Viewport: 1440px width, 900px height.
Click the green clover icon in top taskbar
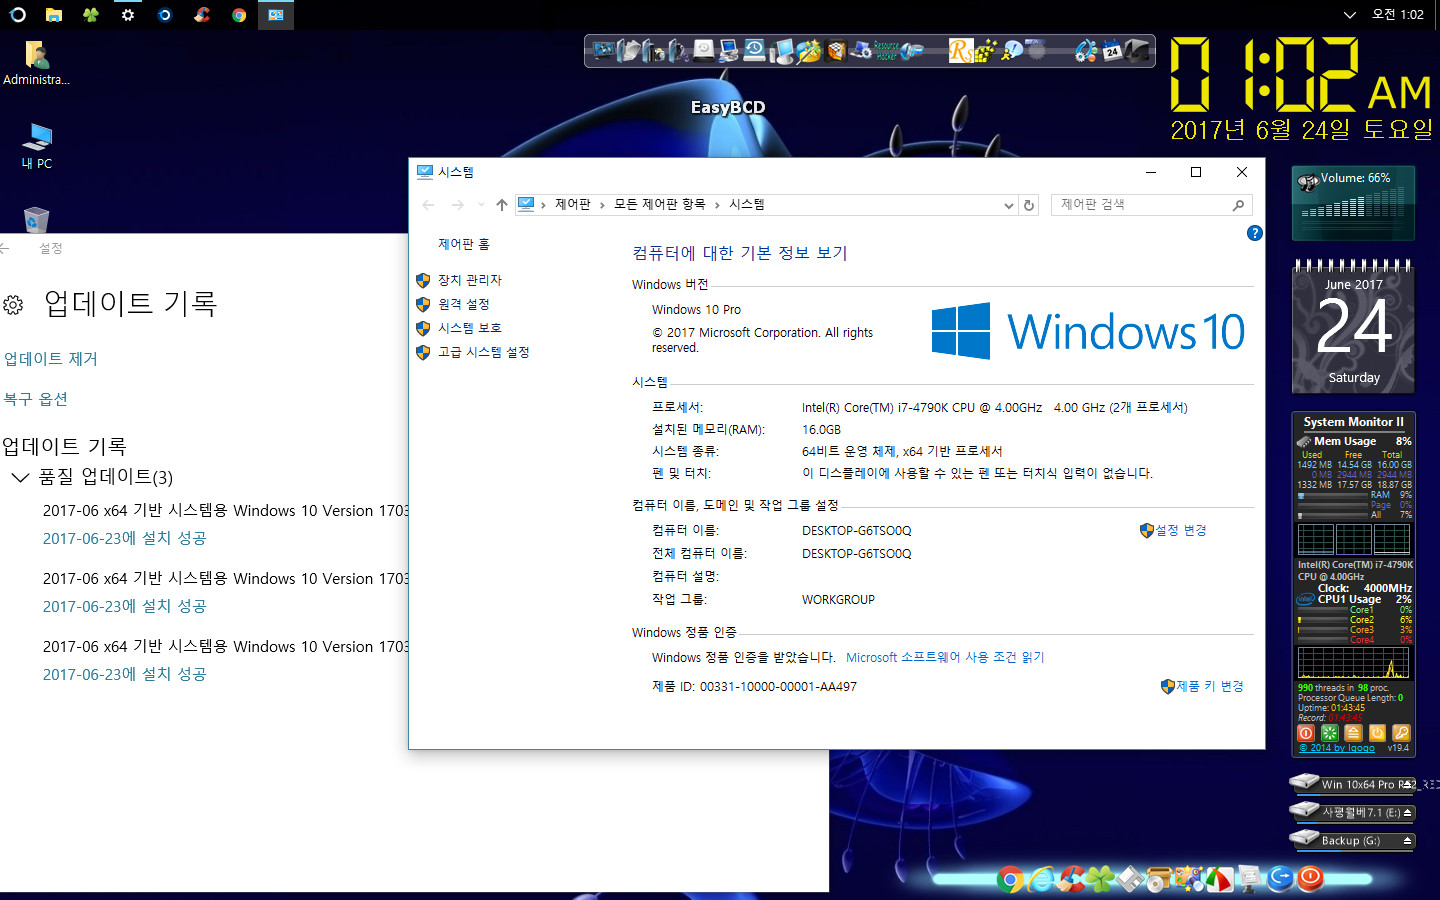[91, 15]
